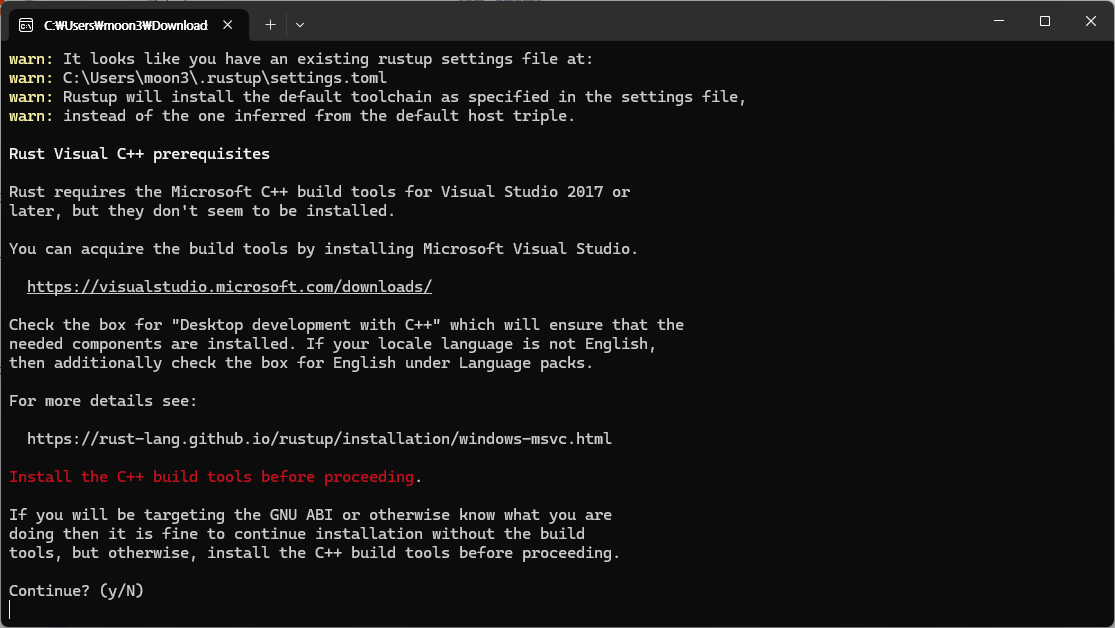Click the "Continue? (y/N)" prompt text
1115x628 pixels.
point(76,591)
